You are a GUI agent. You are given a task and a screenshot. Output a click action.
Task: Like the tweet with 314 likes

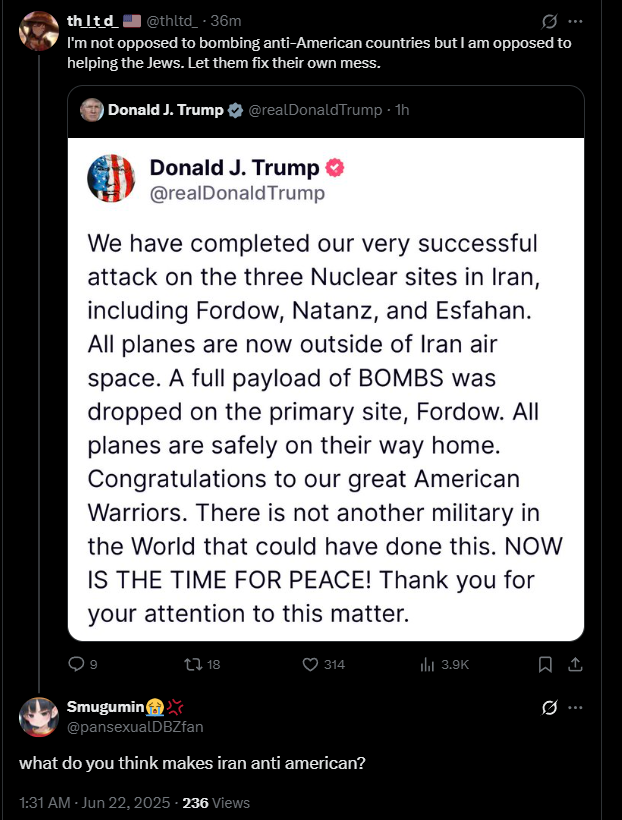310,664
